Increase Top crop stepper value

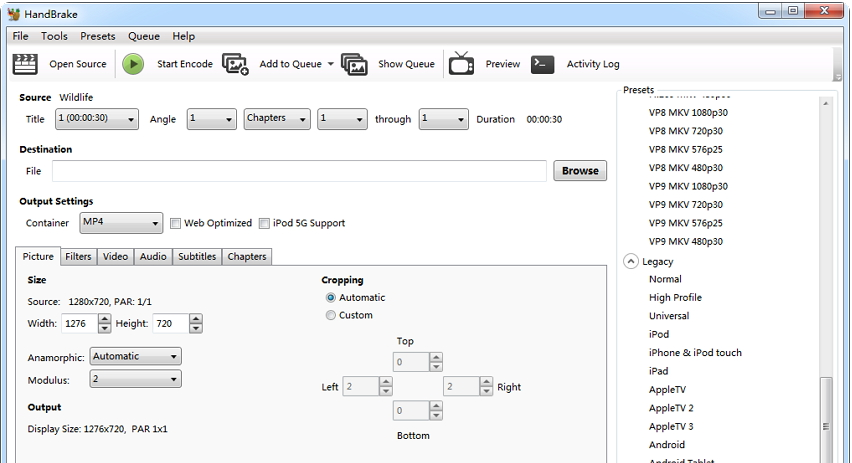coord(436,358)
